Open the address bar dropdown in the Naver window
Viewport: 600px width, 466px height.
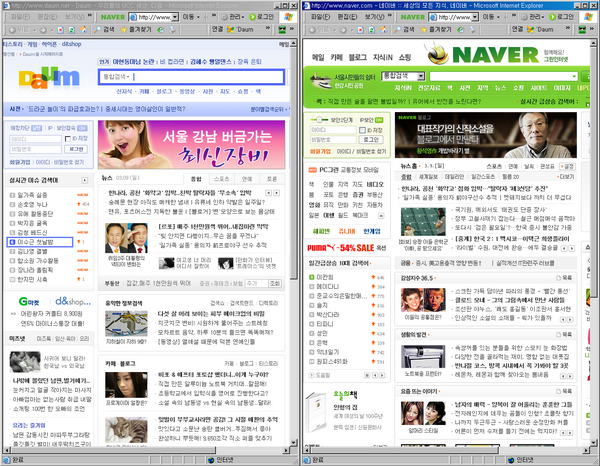(475, 17)
